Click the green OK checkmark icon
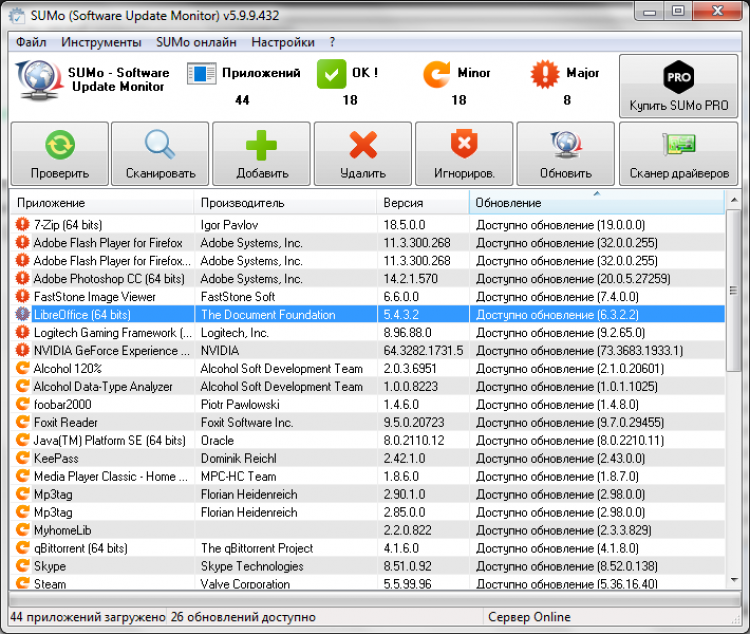 pos(331,74)
